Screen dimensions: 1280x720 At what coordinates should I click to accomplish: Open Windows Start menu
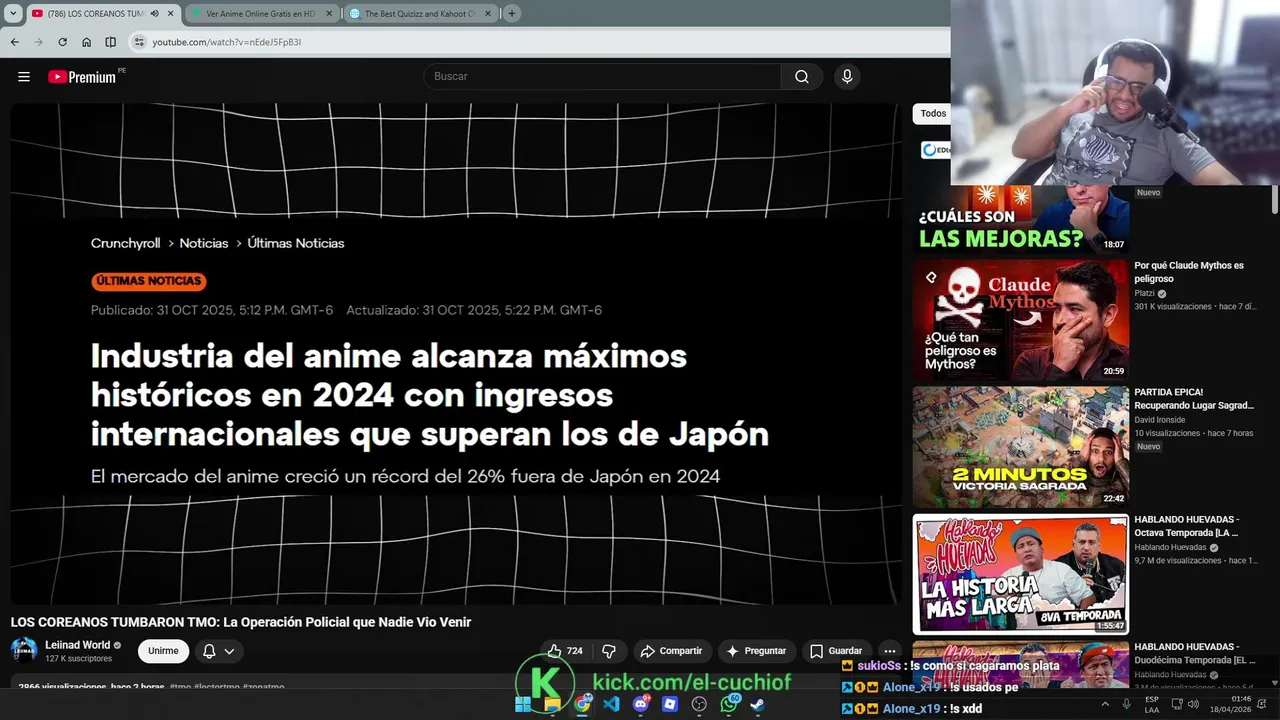click(523, 704)
